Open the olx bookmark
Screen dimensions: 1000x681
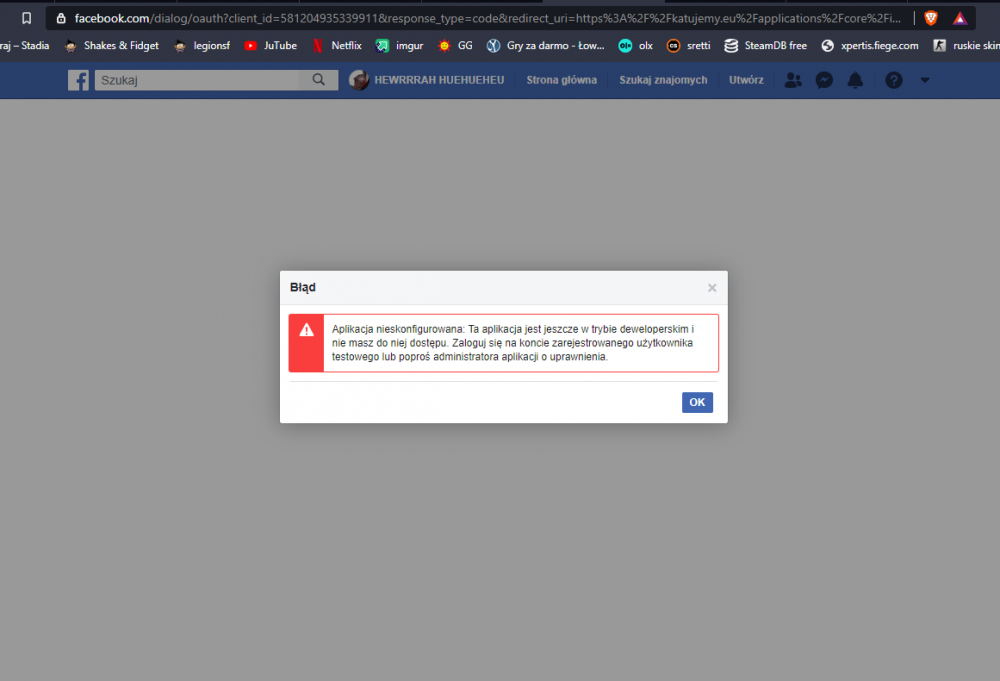coord(636,45)
